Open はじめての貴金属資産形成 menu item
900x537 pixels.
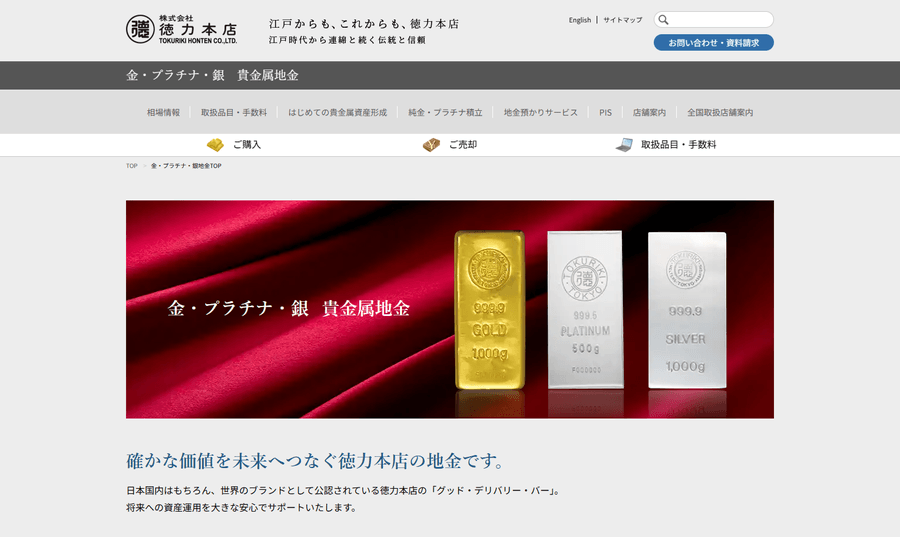tap(338, 112)
